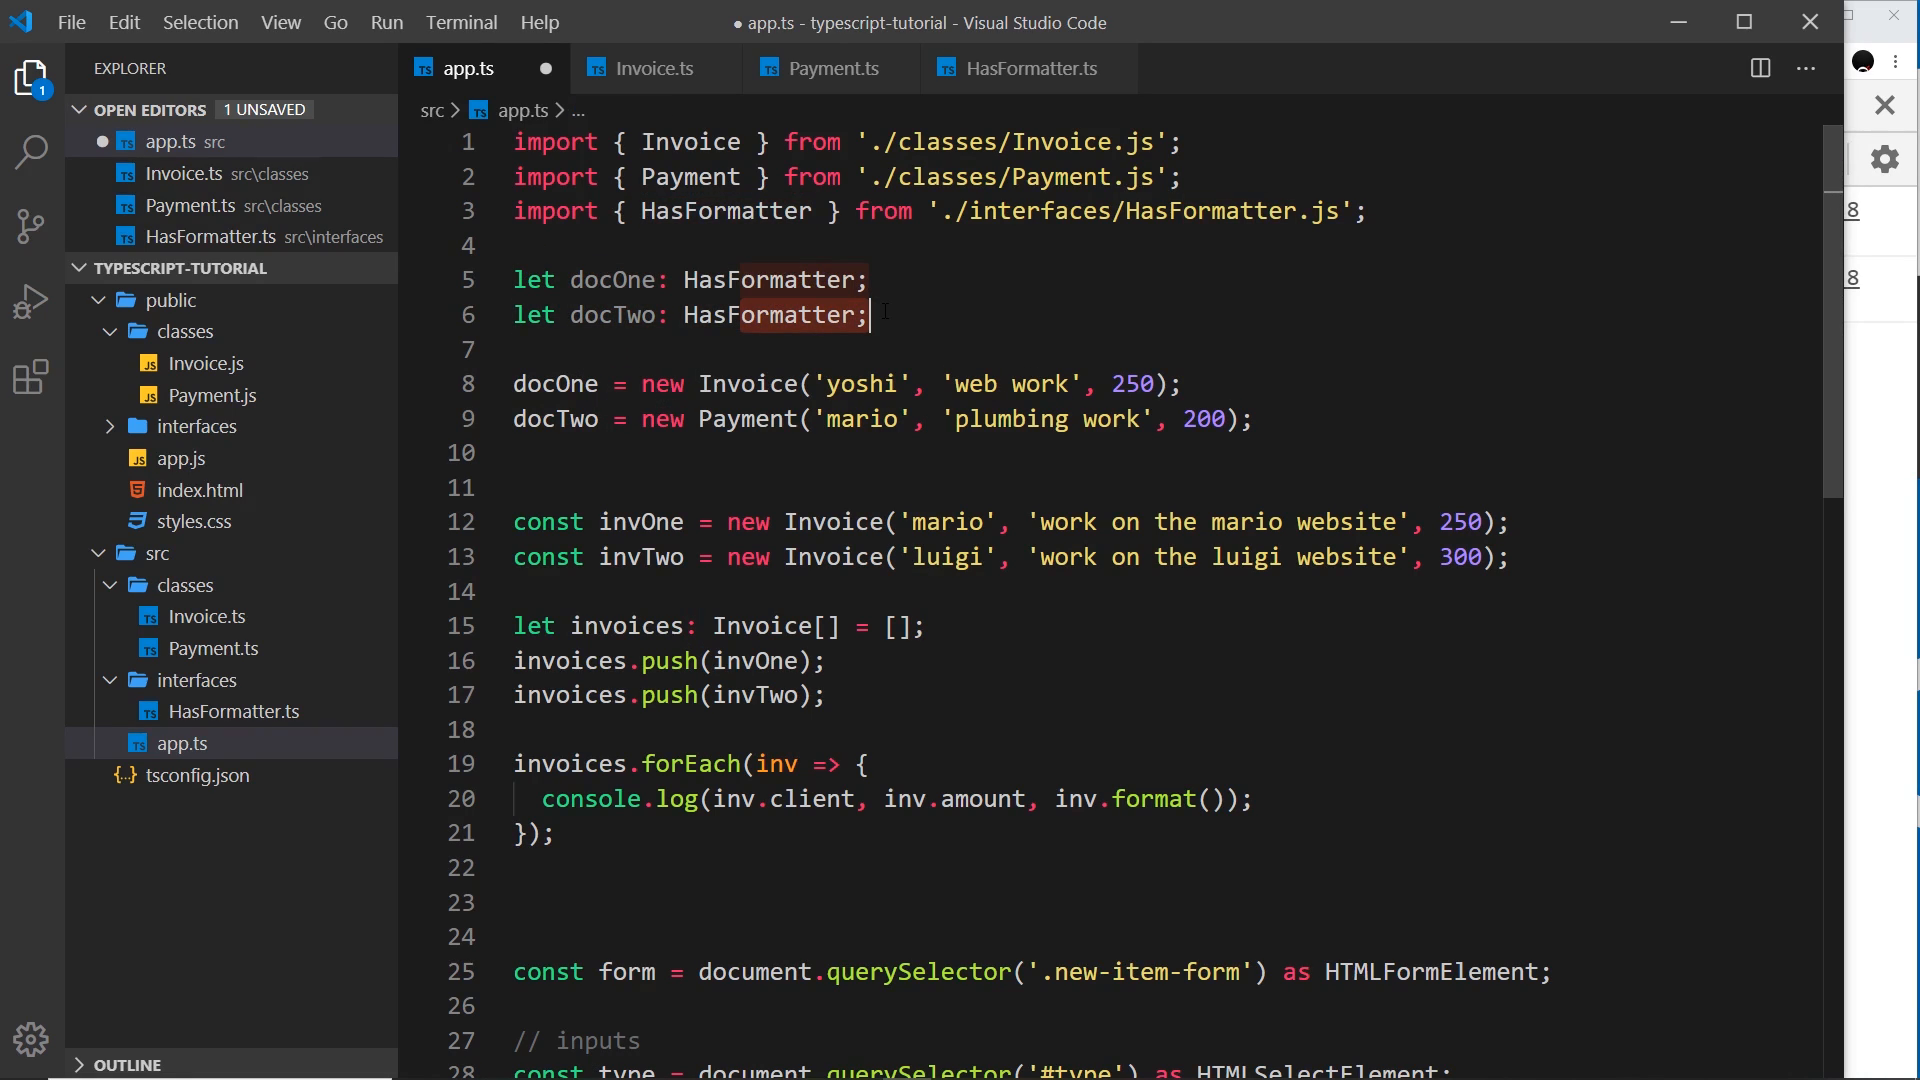Click the unsaved dot on app.ts tab
Image resolution: width=1920 pixels, height=1080 pixels.
coord(546,69)
